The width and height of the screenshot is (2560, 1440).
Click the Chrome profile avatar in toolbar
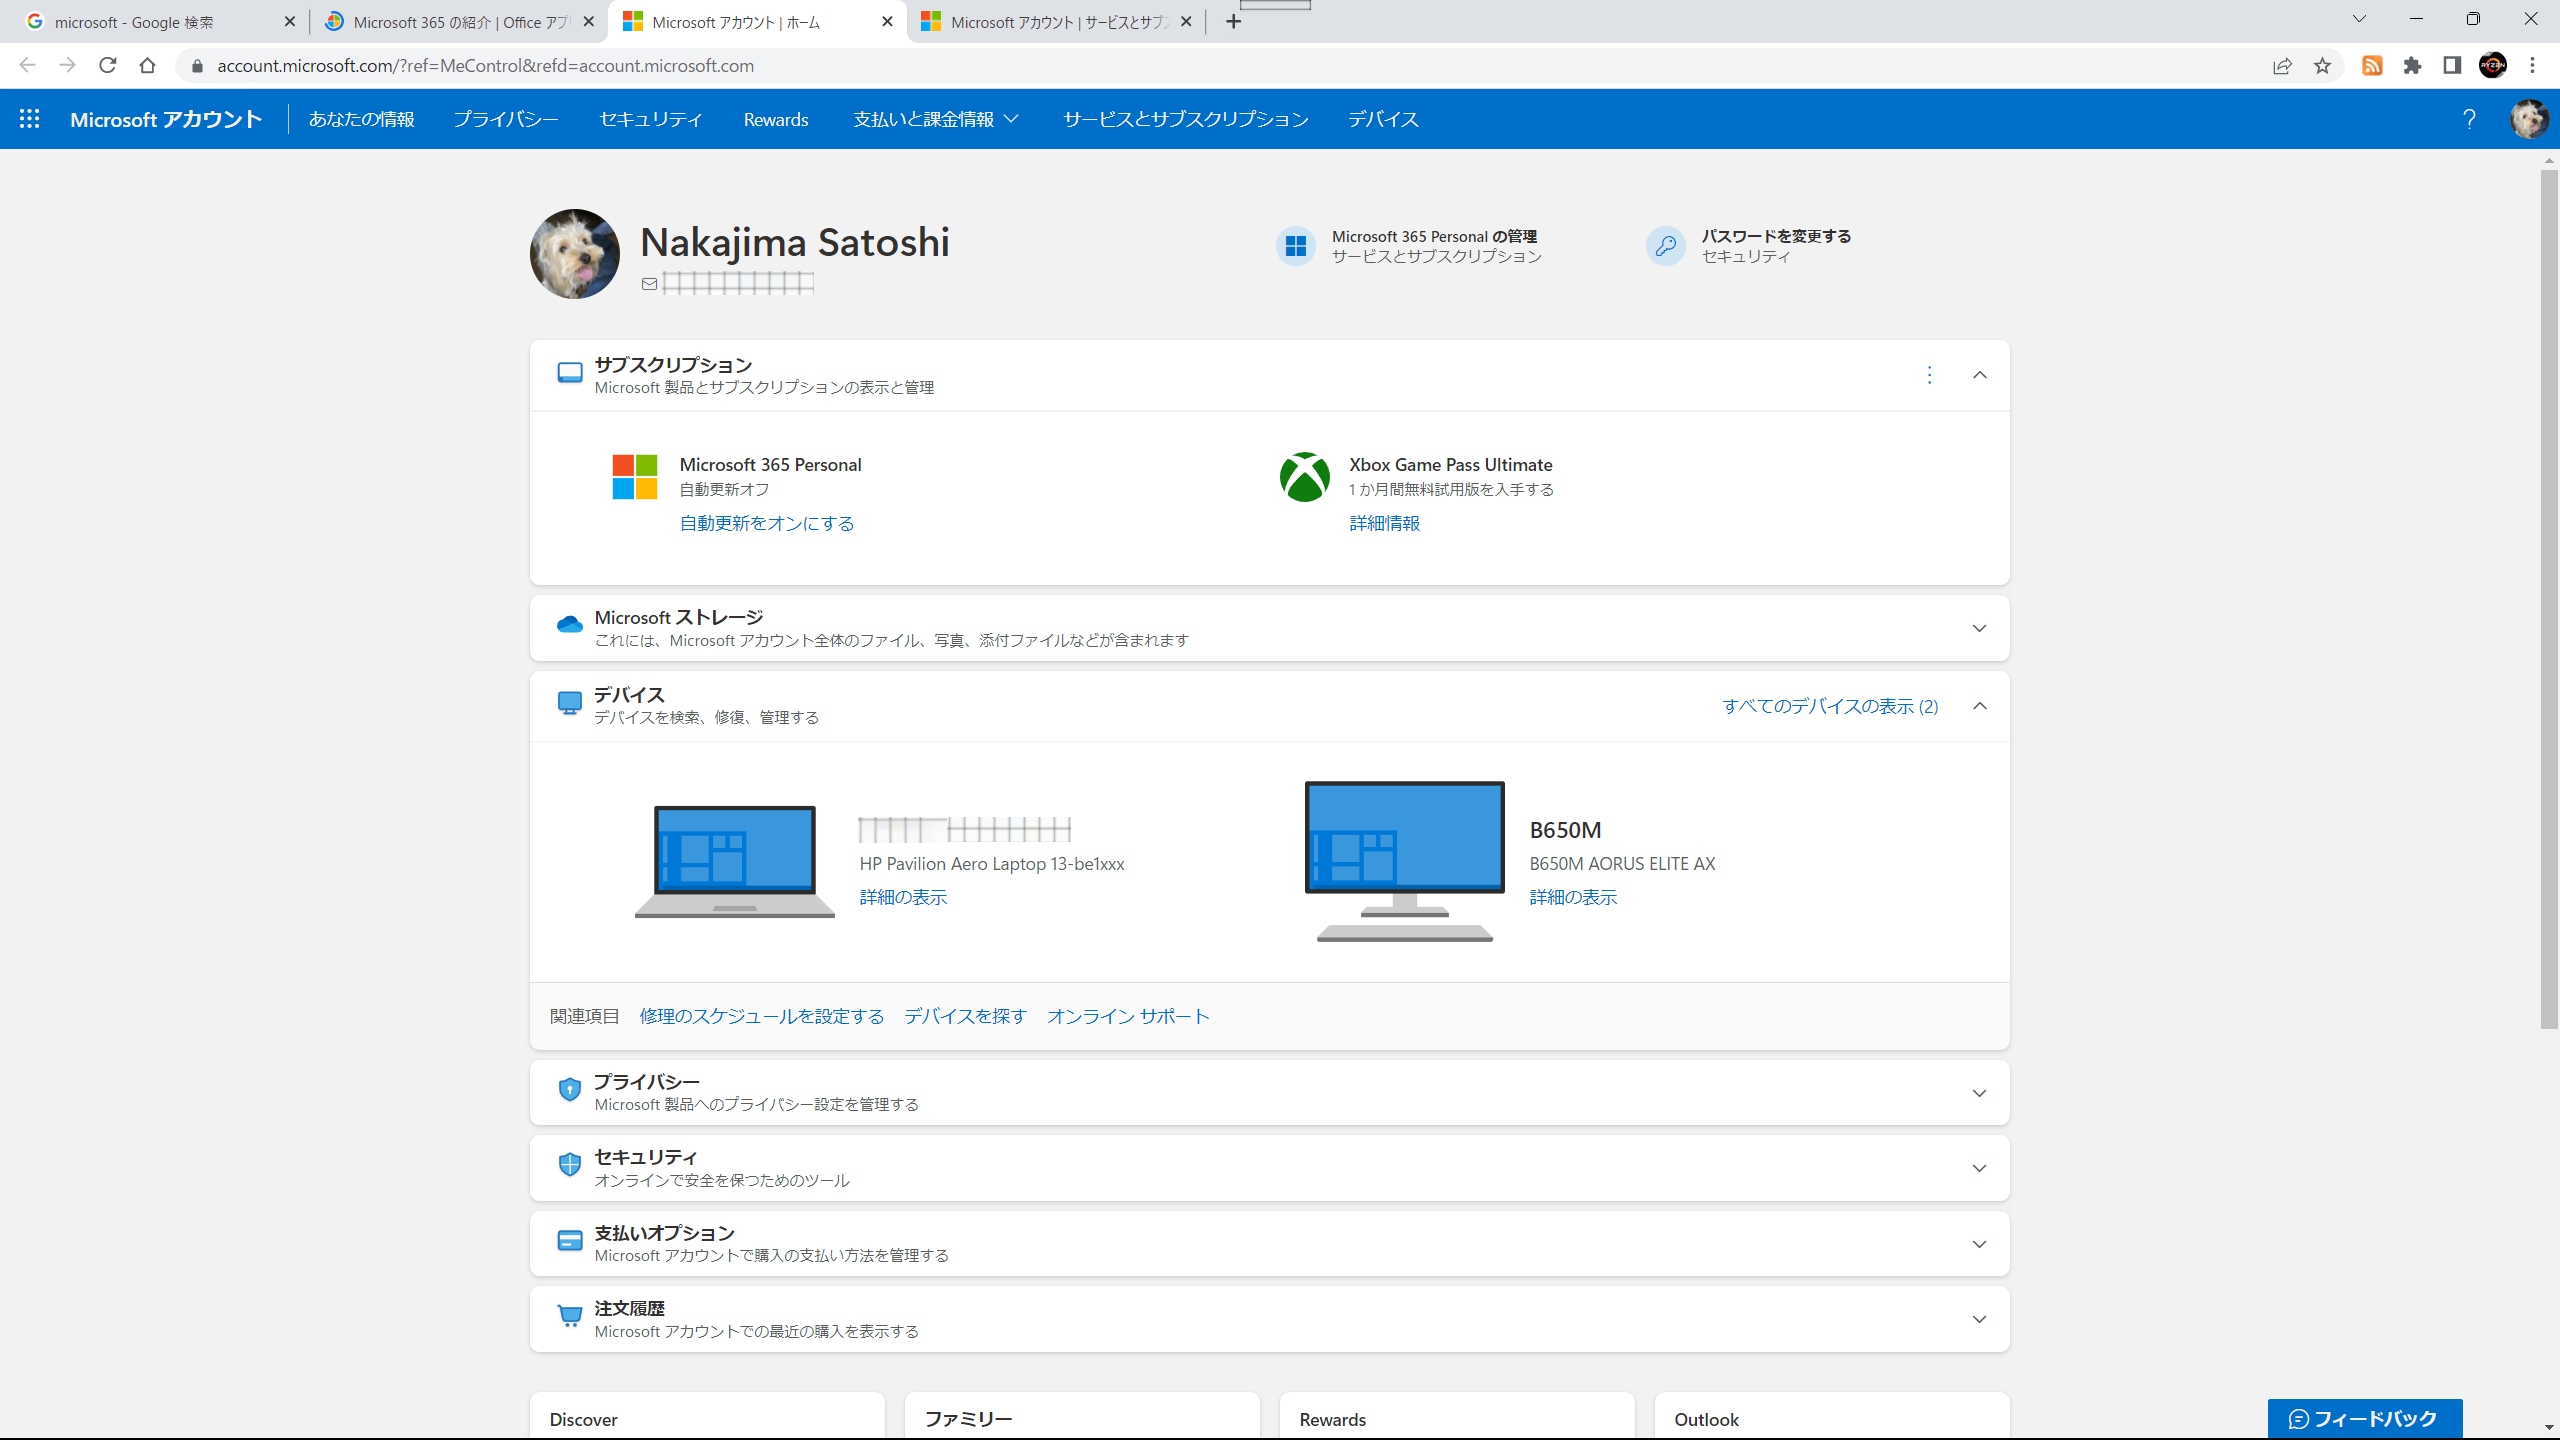[2493, 65]
